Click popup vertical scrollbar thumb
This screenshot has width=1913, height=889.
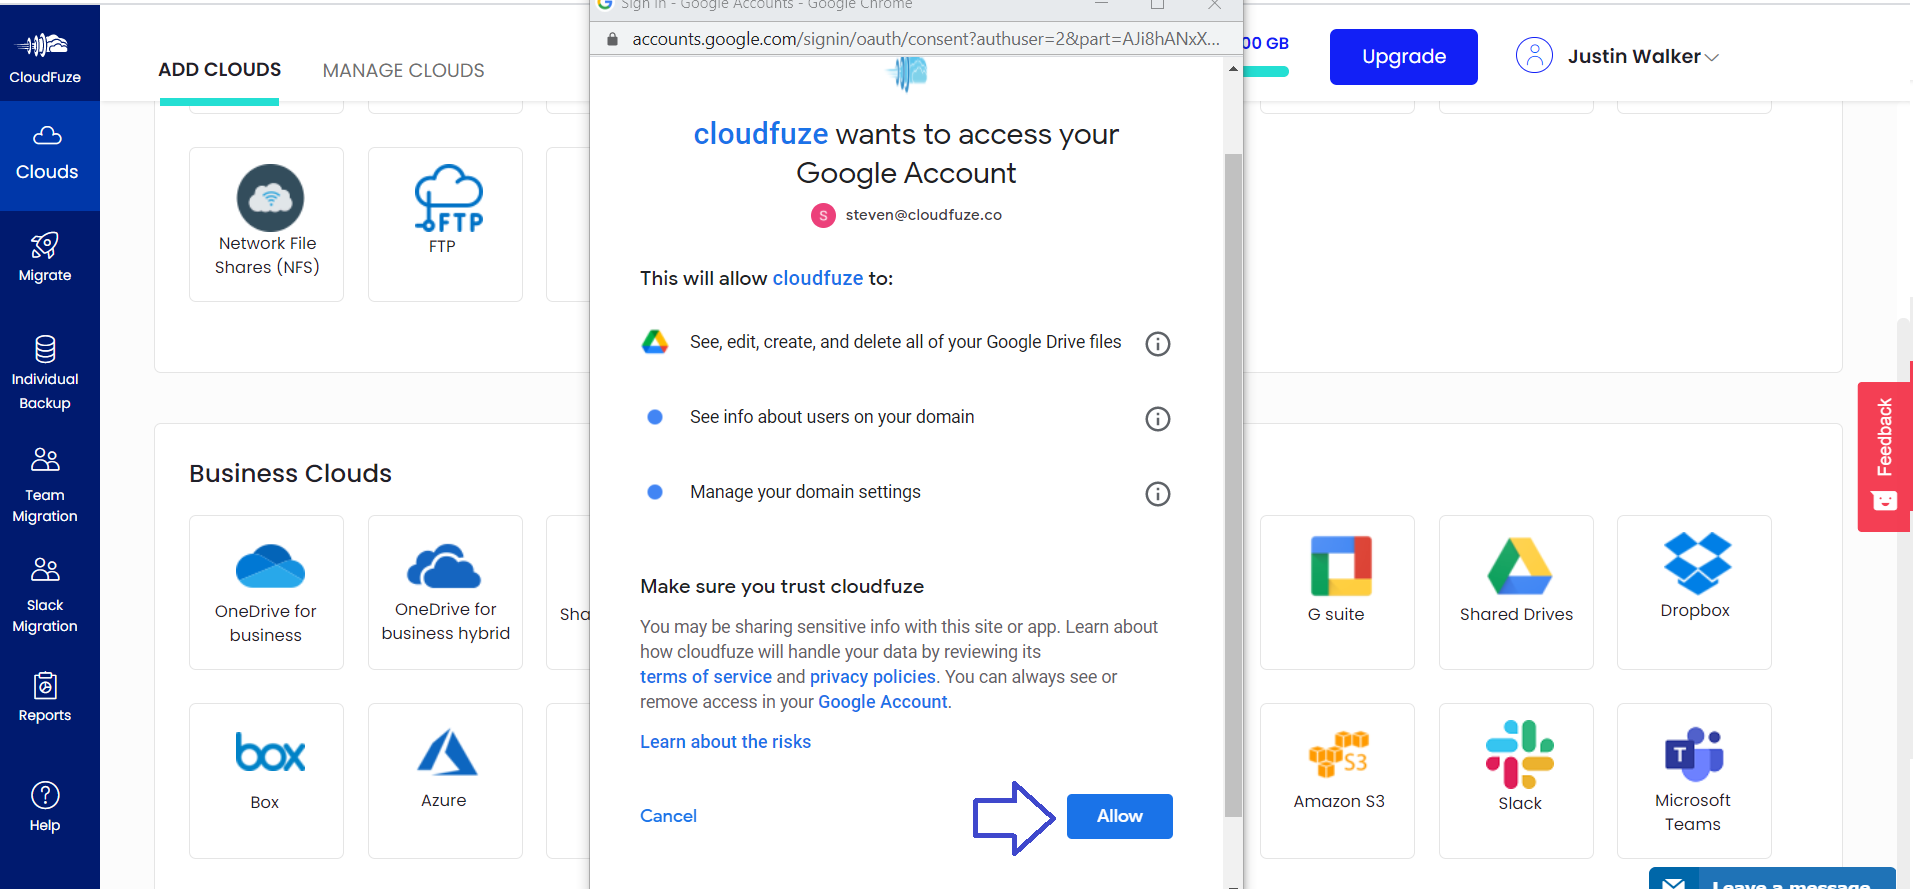(1233, 485)
